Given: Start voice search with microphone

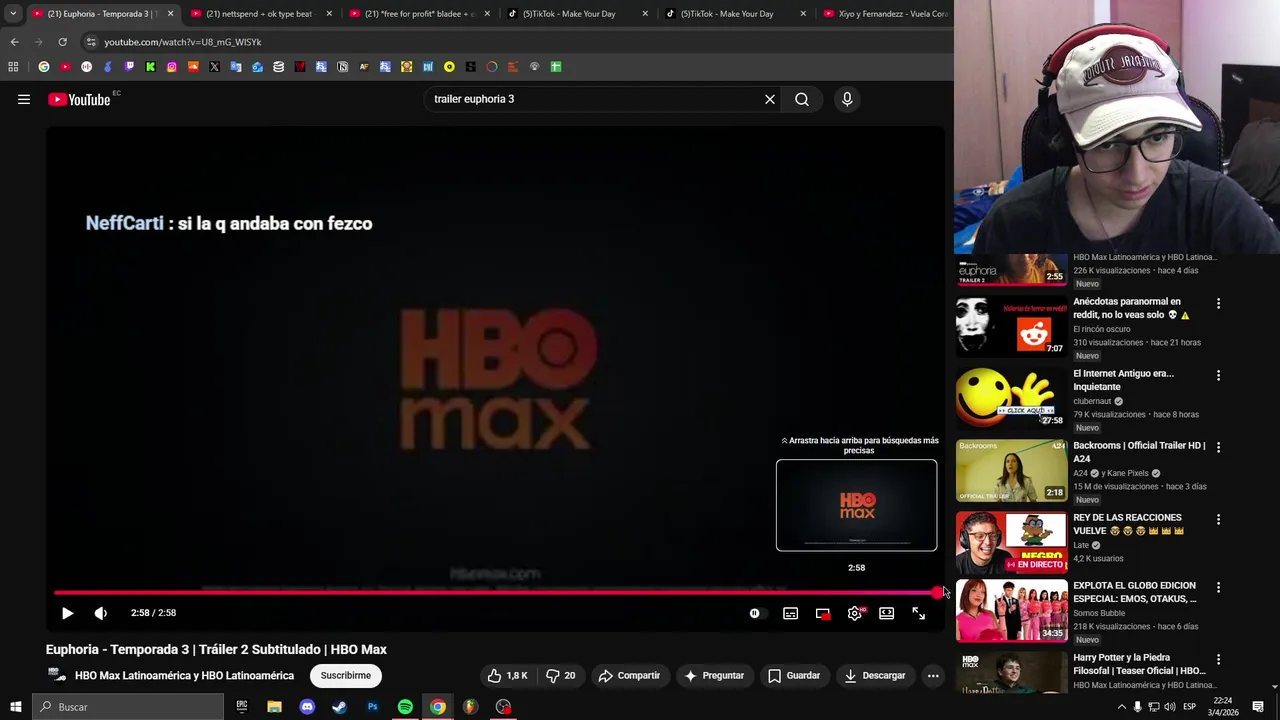Looking at the screenshot, I should (847, 99).
